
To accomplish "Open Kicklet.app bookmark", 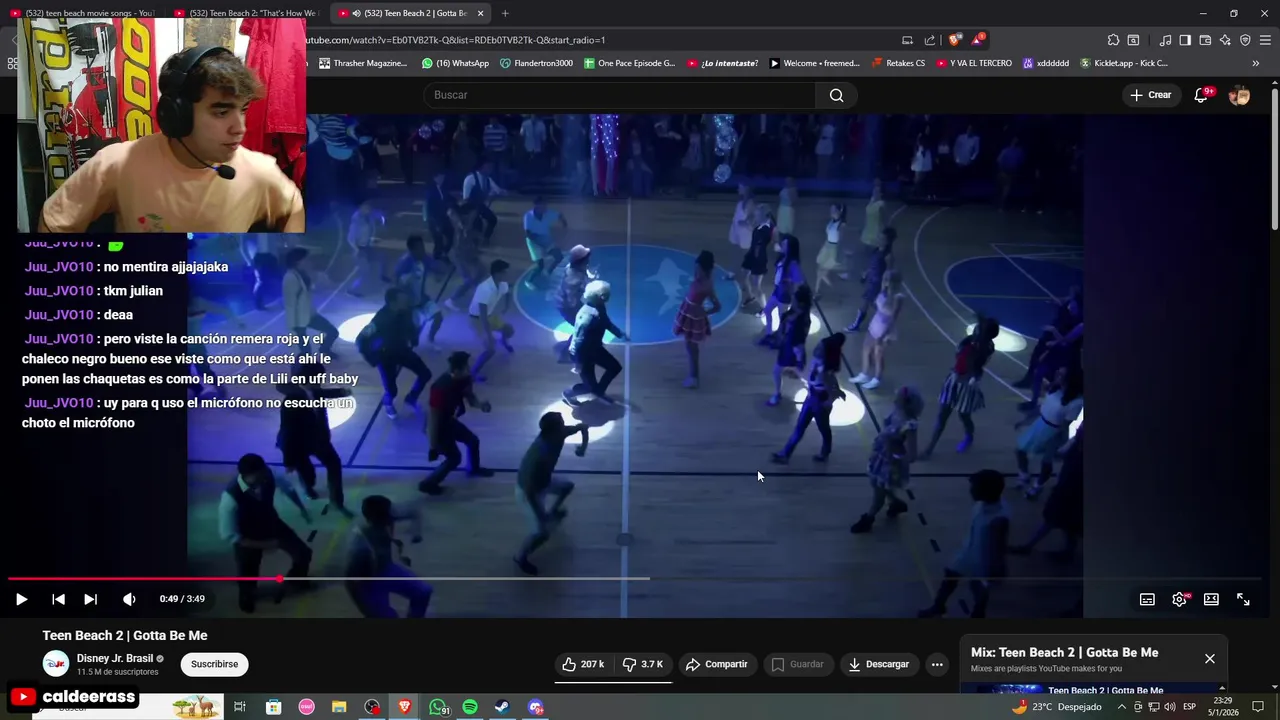I will click(x=1124, y=63).
